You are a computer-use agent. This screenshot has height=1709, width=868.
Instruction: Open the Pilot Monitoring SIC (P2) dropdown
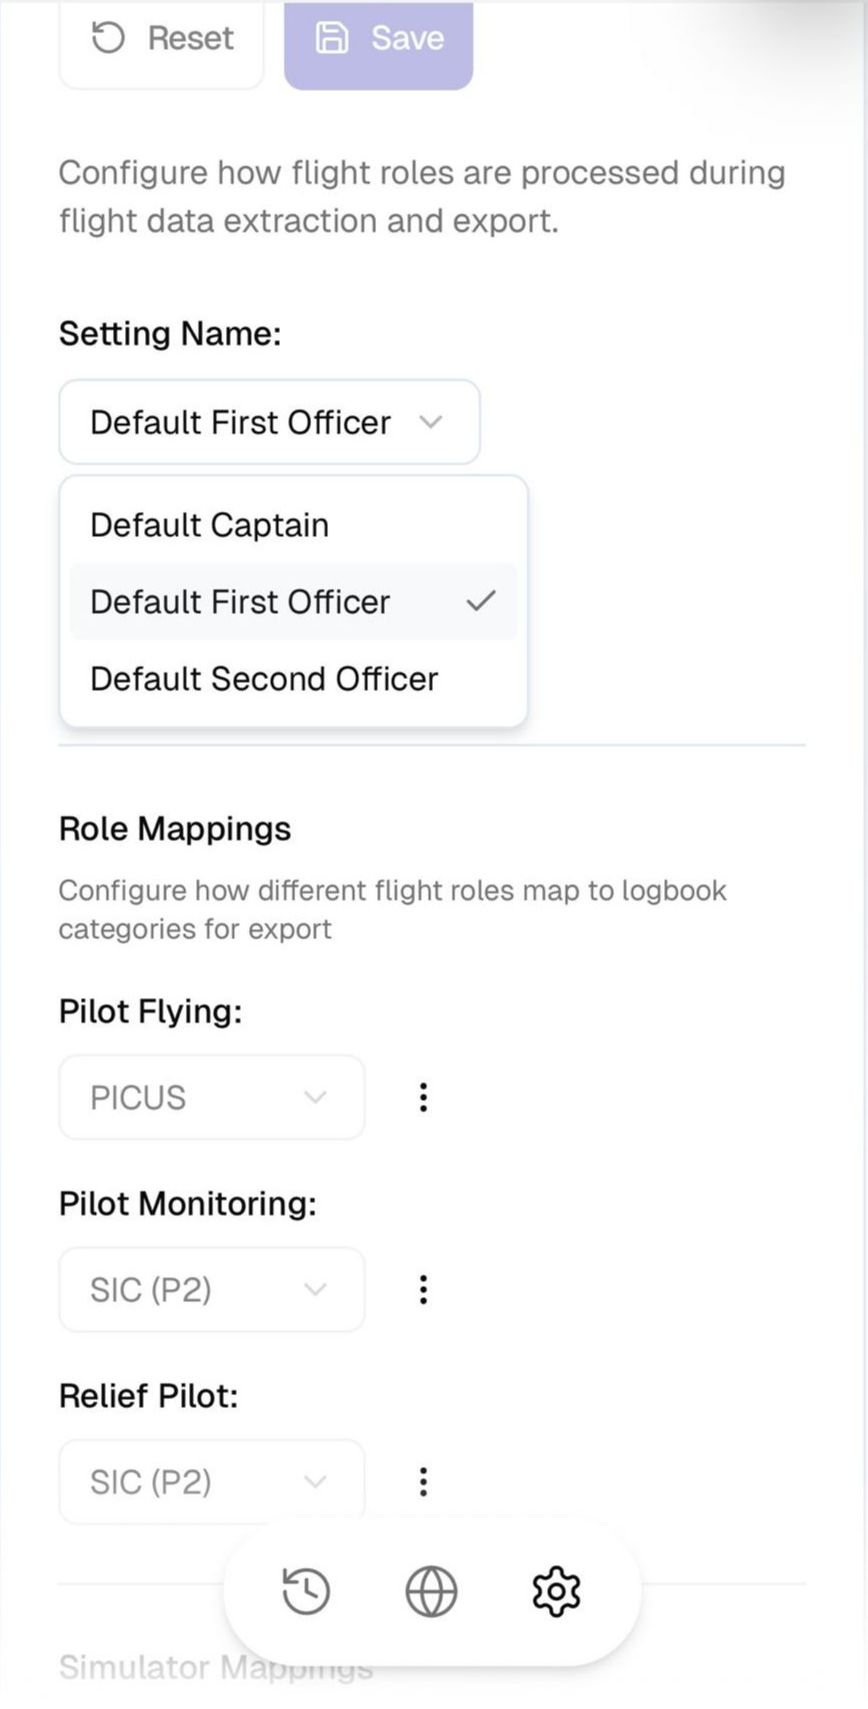(x=212, y=1289)
